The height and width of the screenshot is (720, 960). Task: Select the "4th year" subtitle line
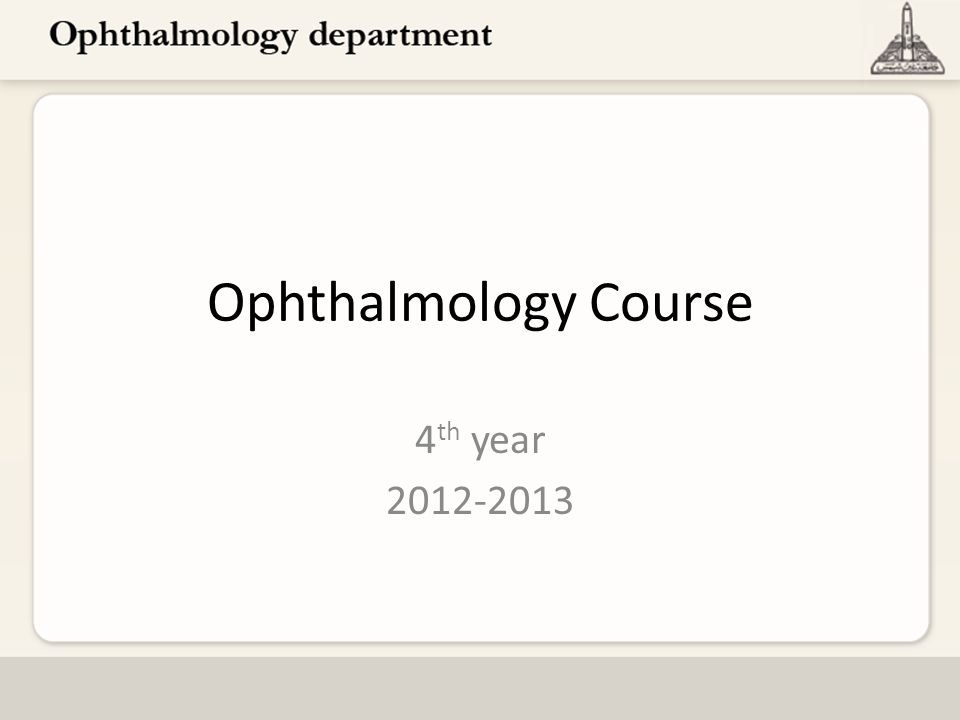point(480,440)
